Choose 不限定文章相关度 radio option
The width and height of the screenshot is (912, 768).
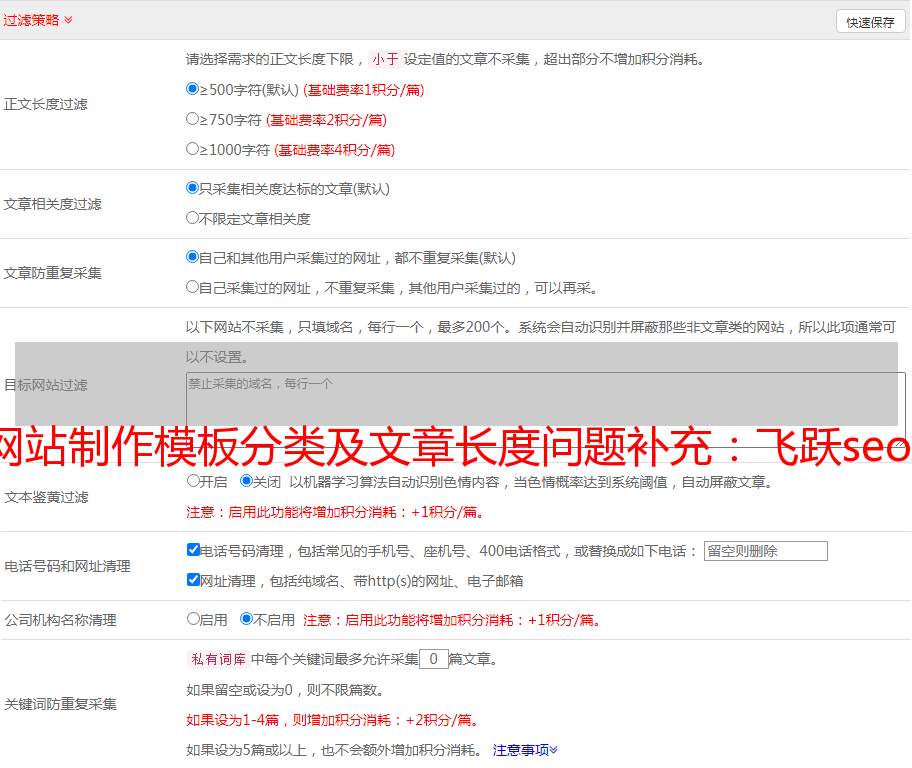(x=192, y=218)
